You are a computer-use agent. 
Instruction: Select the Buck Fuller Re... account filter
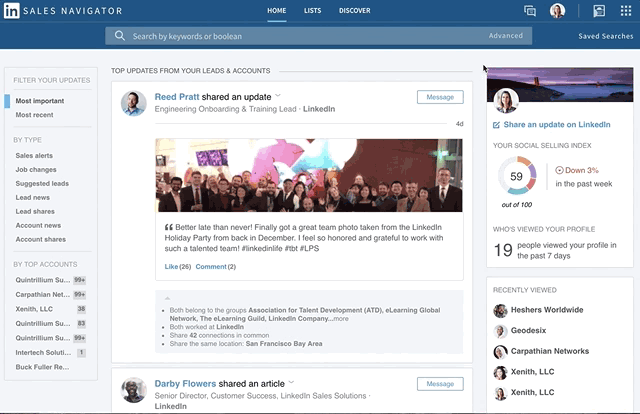[42, 367]
